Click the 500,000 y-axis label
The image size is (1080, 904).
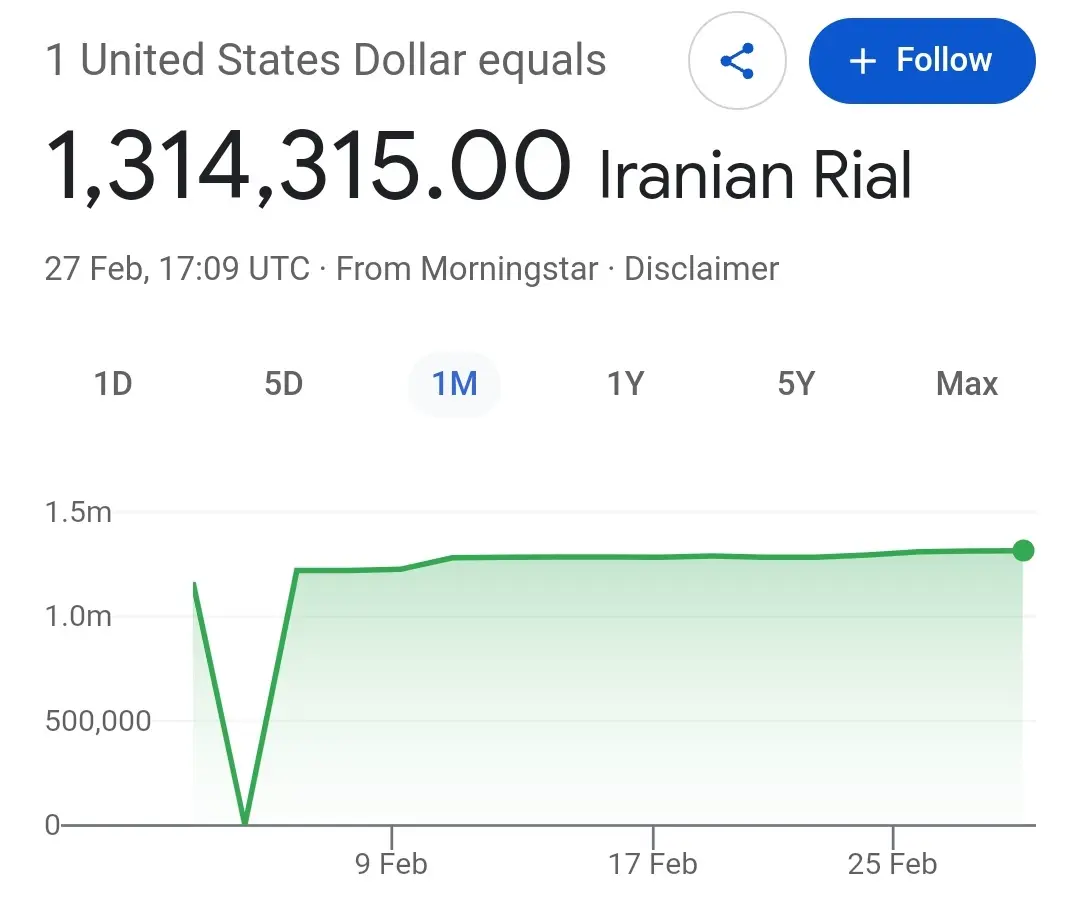click(98, 721)
